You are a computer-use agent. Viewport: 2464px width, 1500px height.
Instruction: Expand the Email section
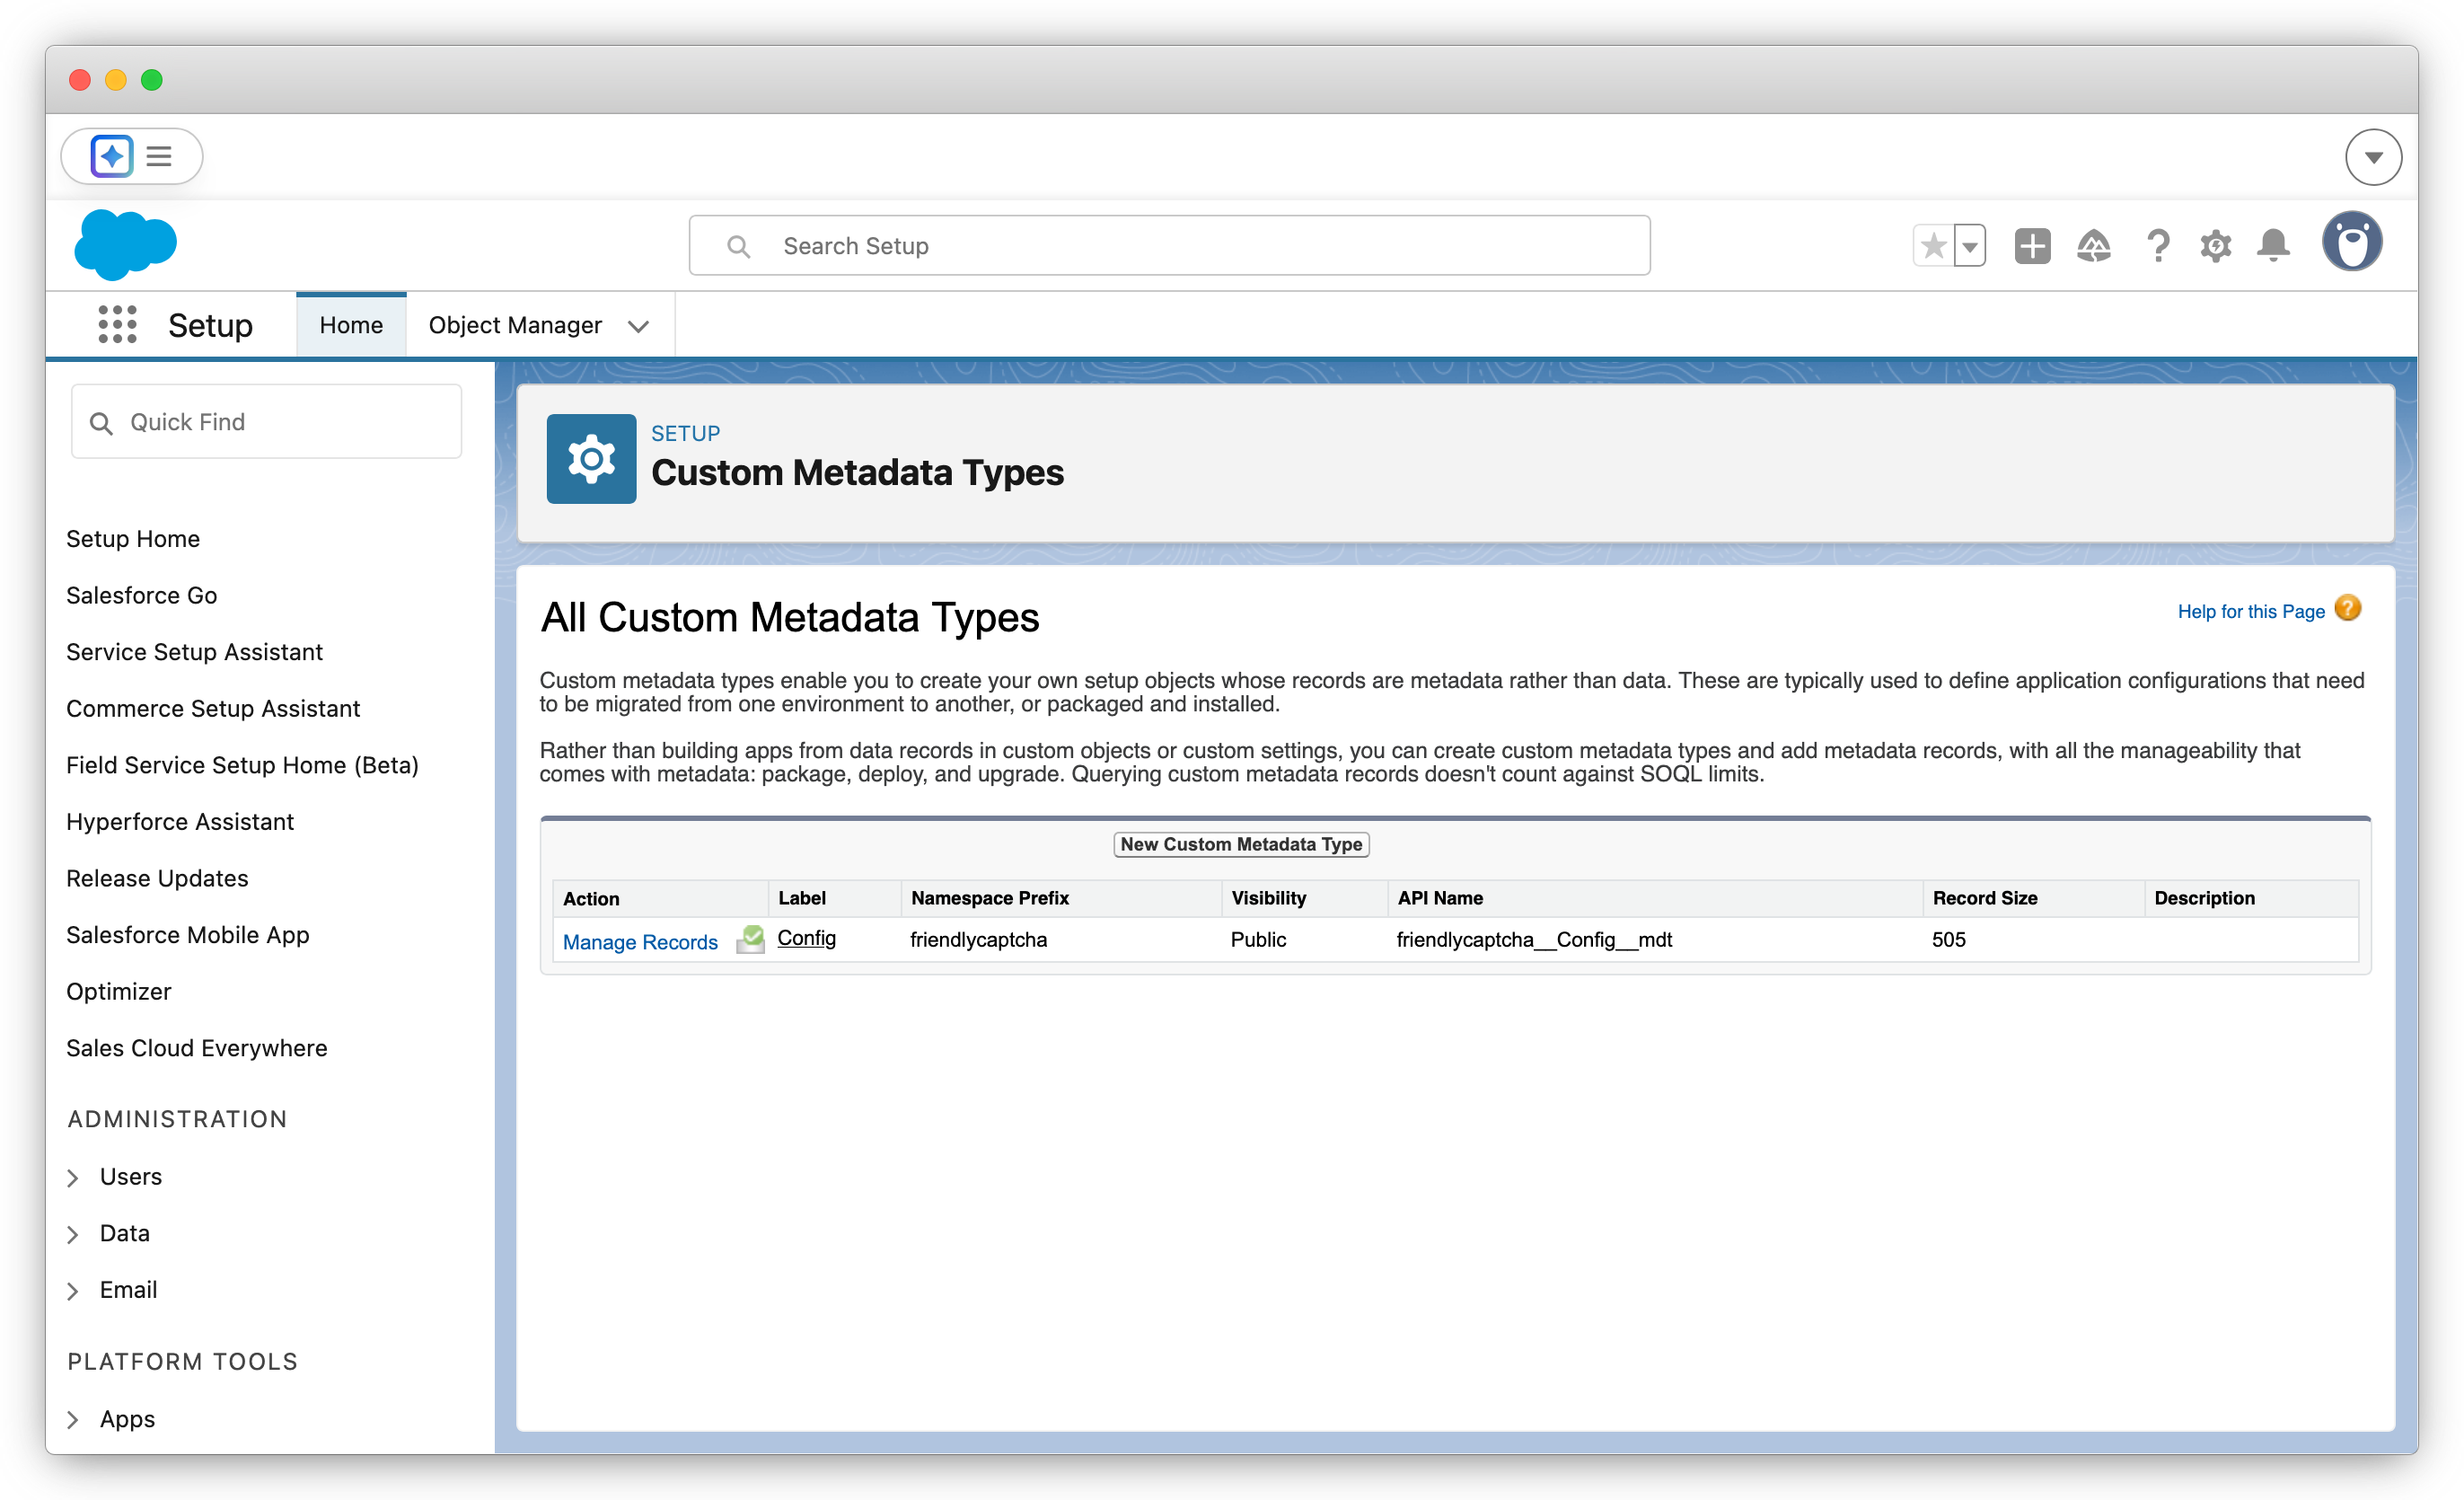pos(73,1291)
